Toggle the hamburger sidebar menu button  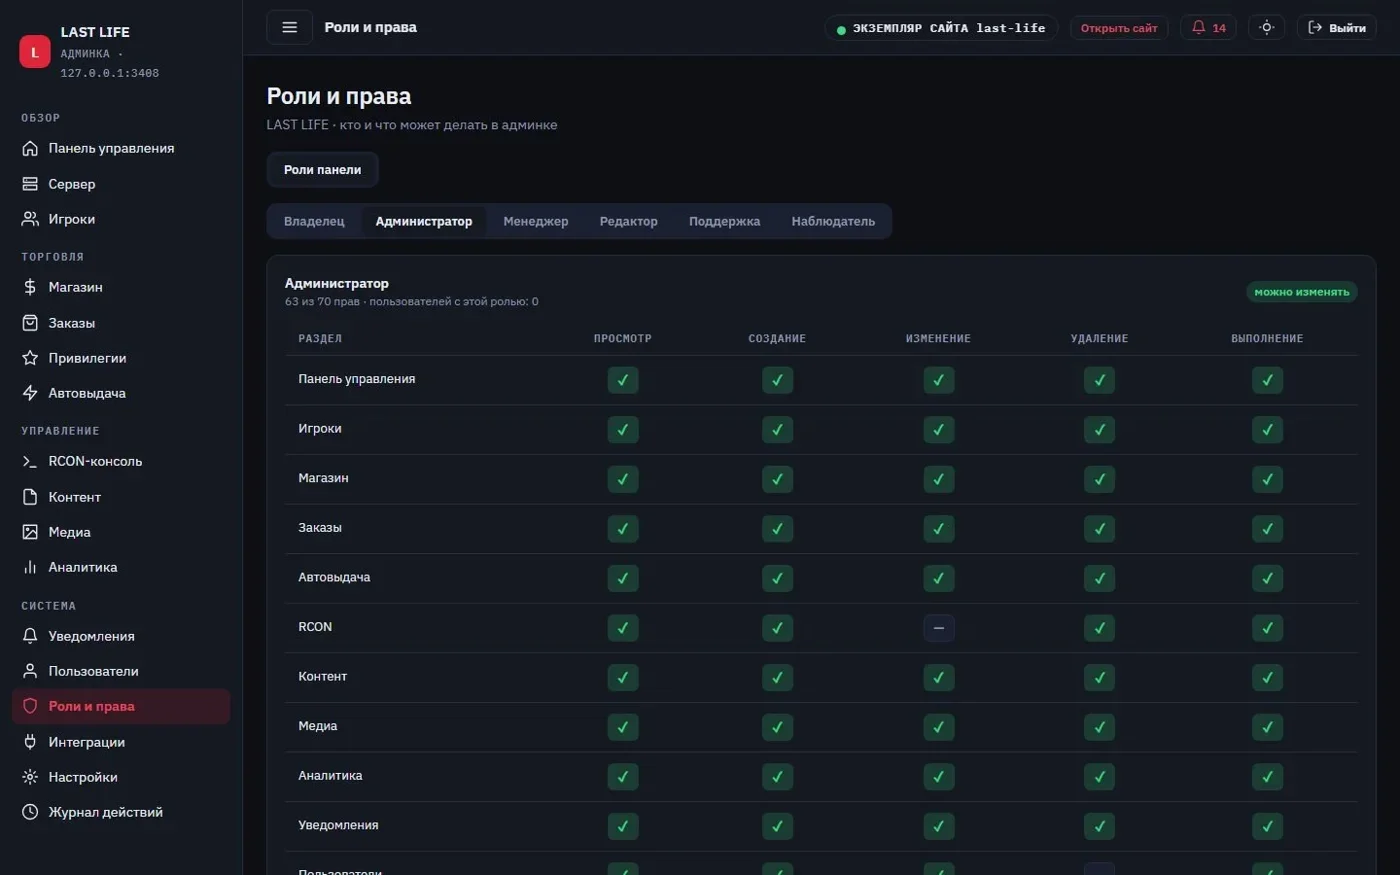click(290, 27)
